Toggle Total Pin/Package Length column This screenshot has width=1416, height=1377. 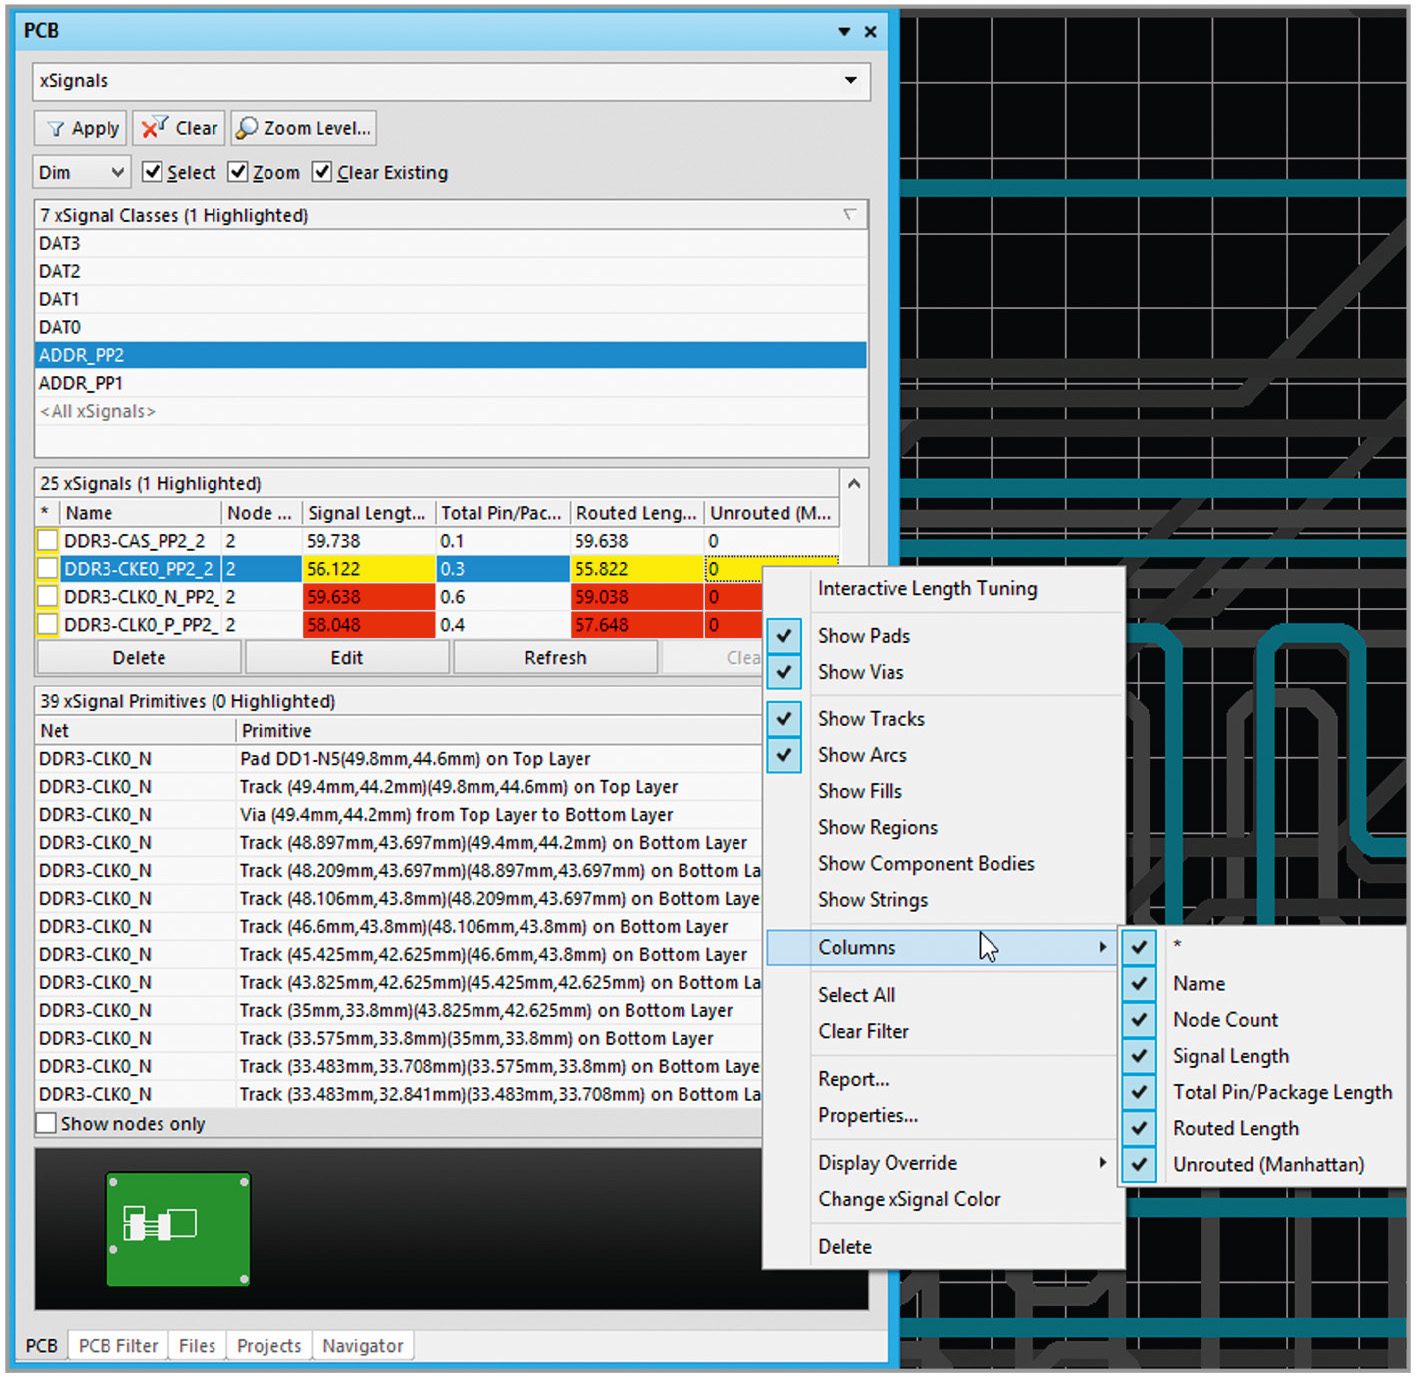click(1264, 1092)
